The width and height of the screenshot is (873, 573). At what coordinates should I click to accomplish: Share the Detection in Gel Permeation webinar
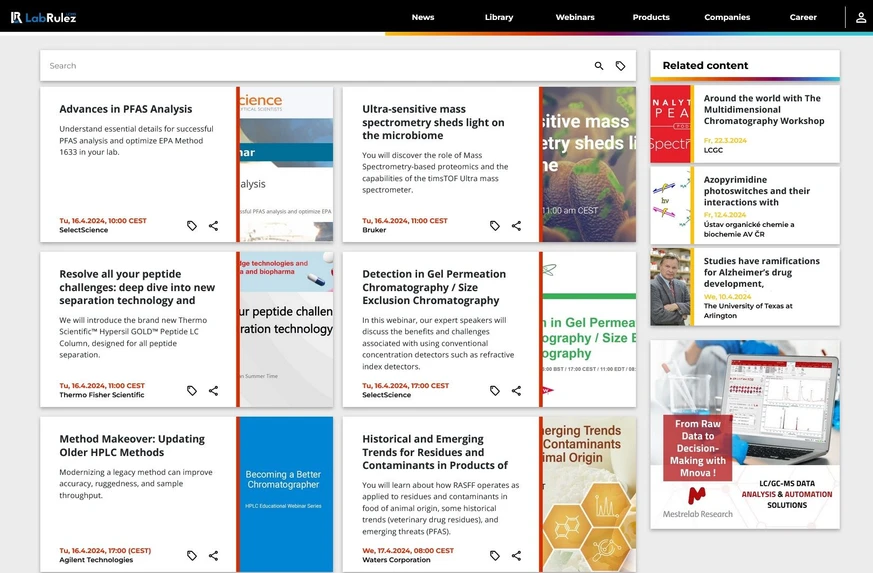517,390
